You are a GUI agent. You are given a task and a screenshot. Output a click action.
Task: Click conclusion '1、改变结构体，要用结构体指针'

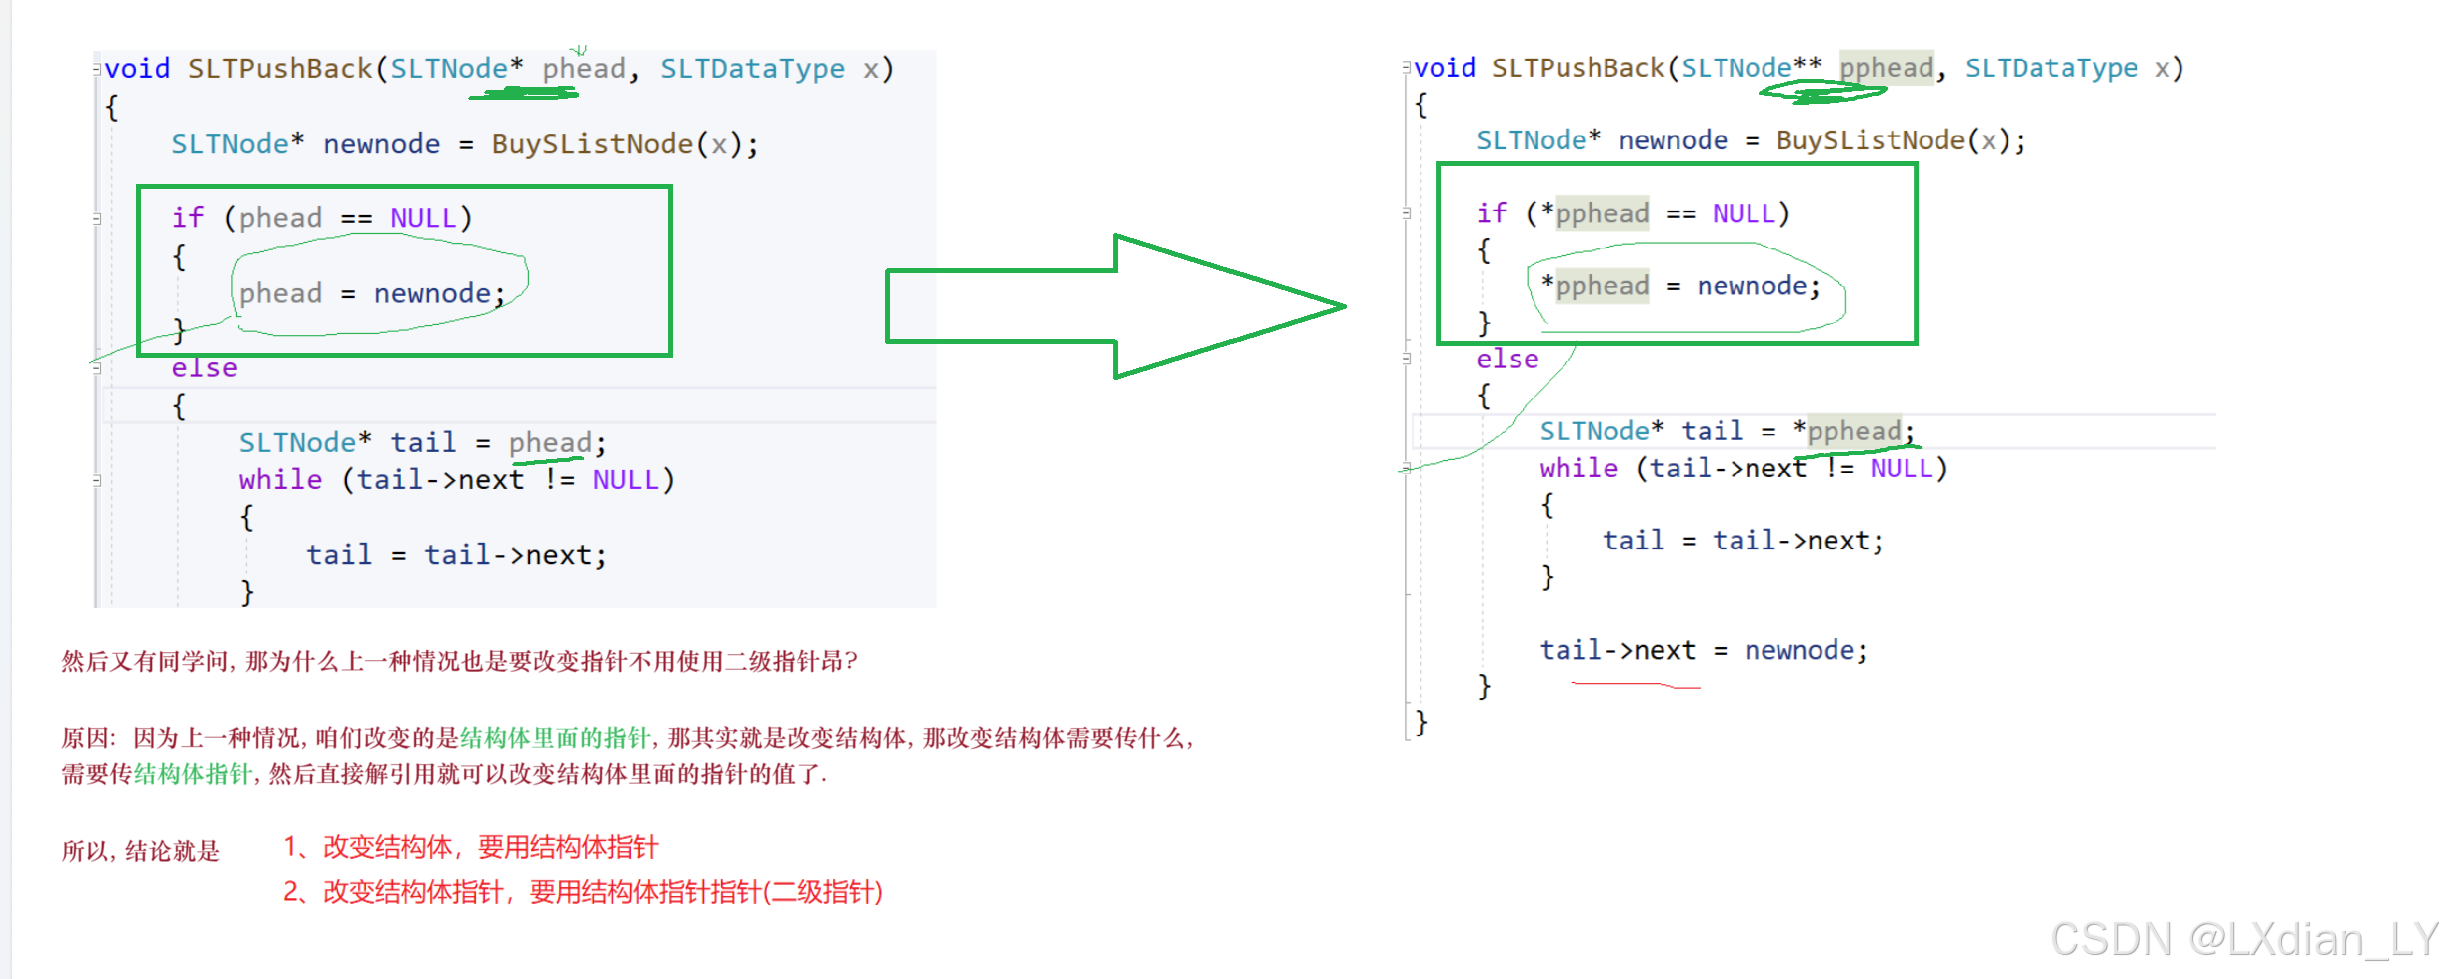[x=470, y=847]
